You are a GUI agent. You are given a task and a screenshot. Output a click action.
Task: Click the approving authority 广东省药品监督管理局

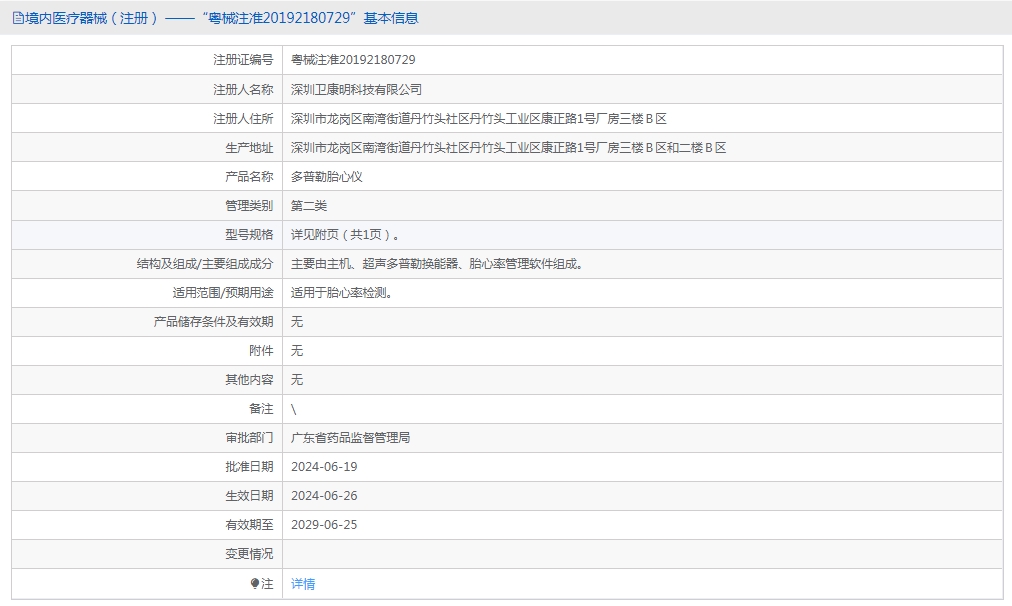tap(350, 438)
